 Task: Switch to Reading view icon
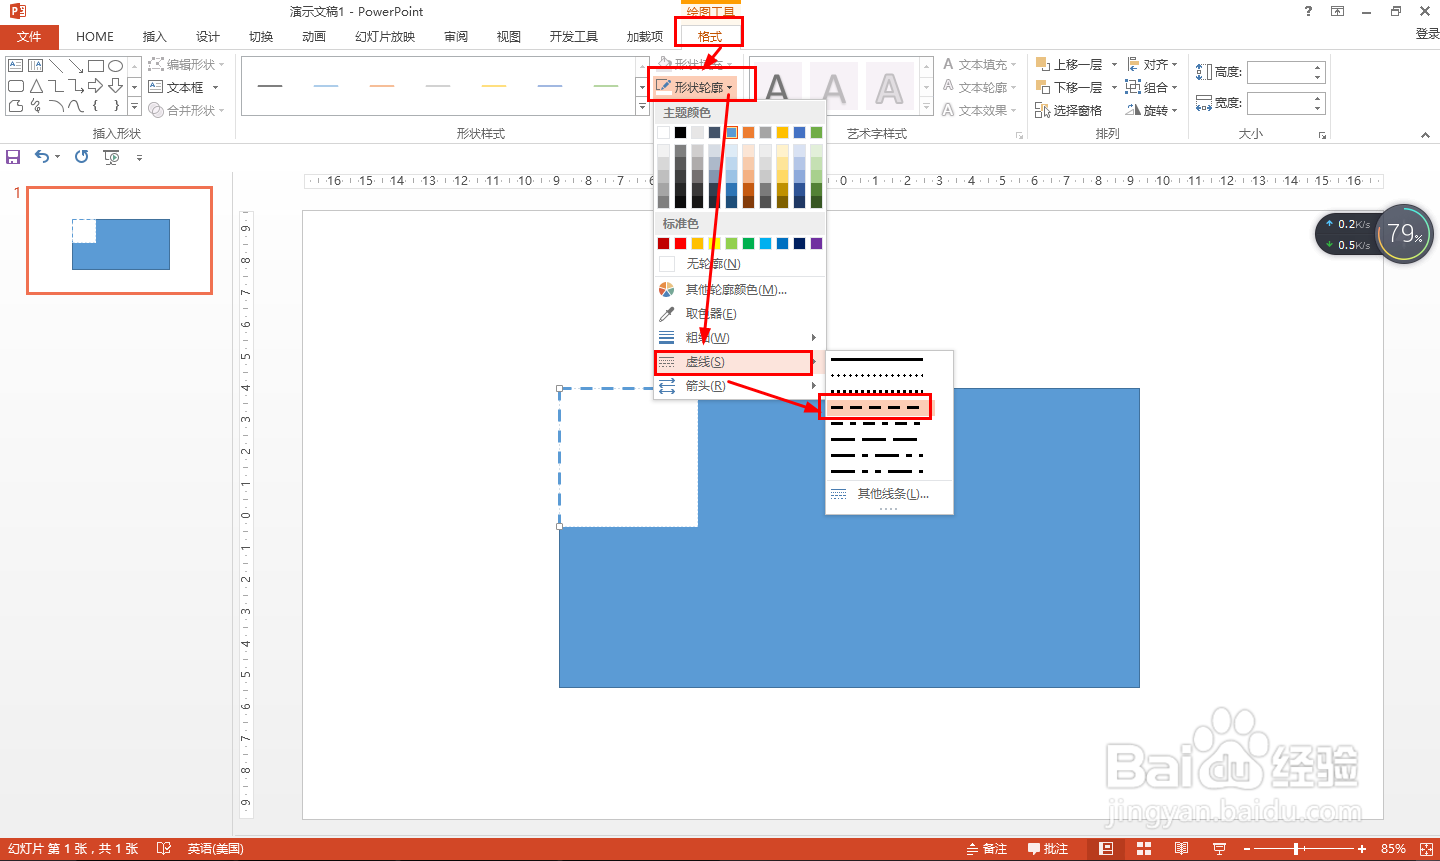click(x=1182, y=849)
